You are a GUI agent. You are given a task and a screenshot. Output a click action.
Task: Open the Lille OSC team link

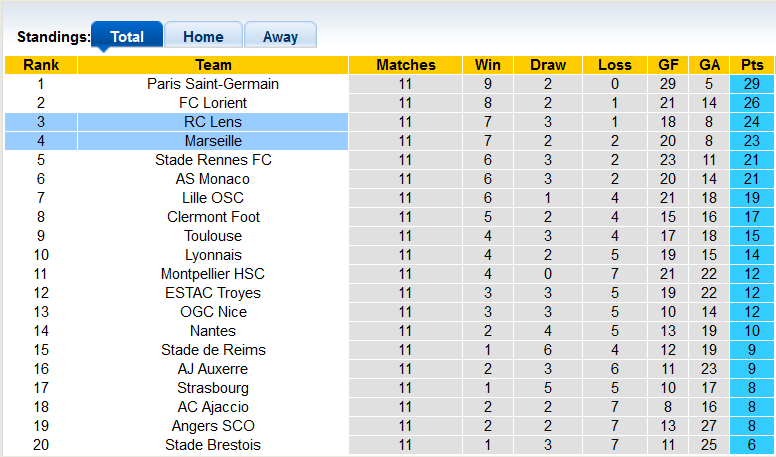tap(213, 198)
